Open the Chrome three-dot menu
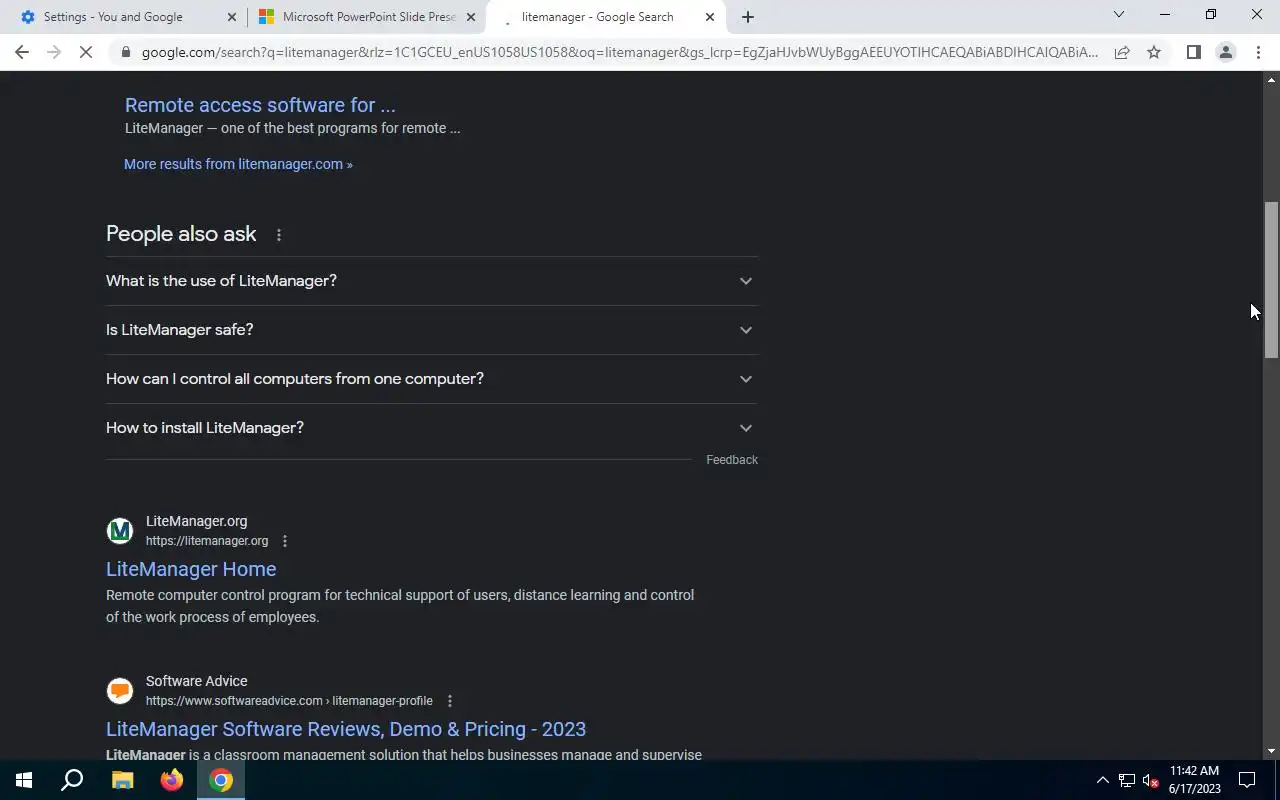The image size is (1280, 800). (1258, 52)
